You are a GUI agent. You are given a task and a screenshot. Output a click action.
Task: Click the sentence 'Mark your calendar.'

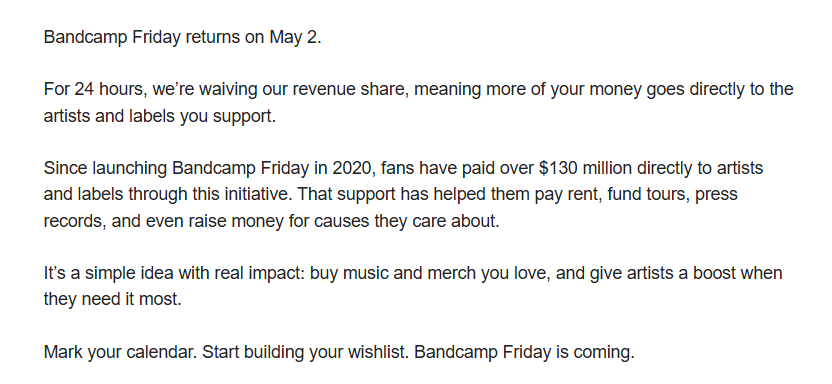tap(121, 352)
